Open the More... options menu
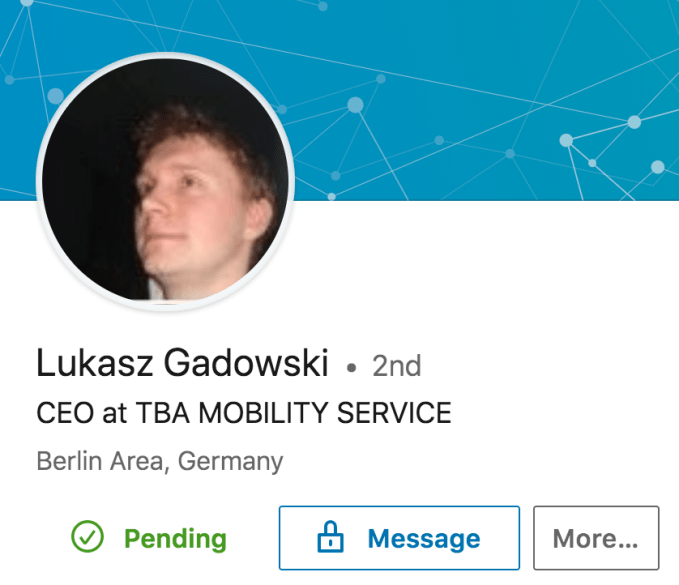Screen dimensions: 679x585 pos(596,539)
